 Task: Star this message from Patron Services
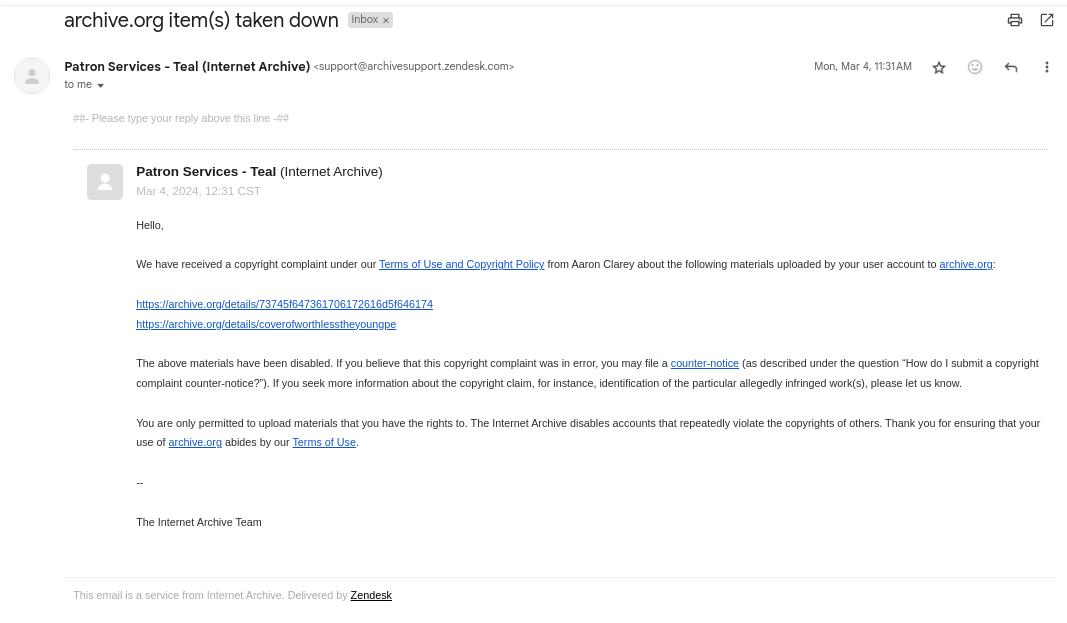click(939, 67)
